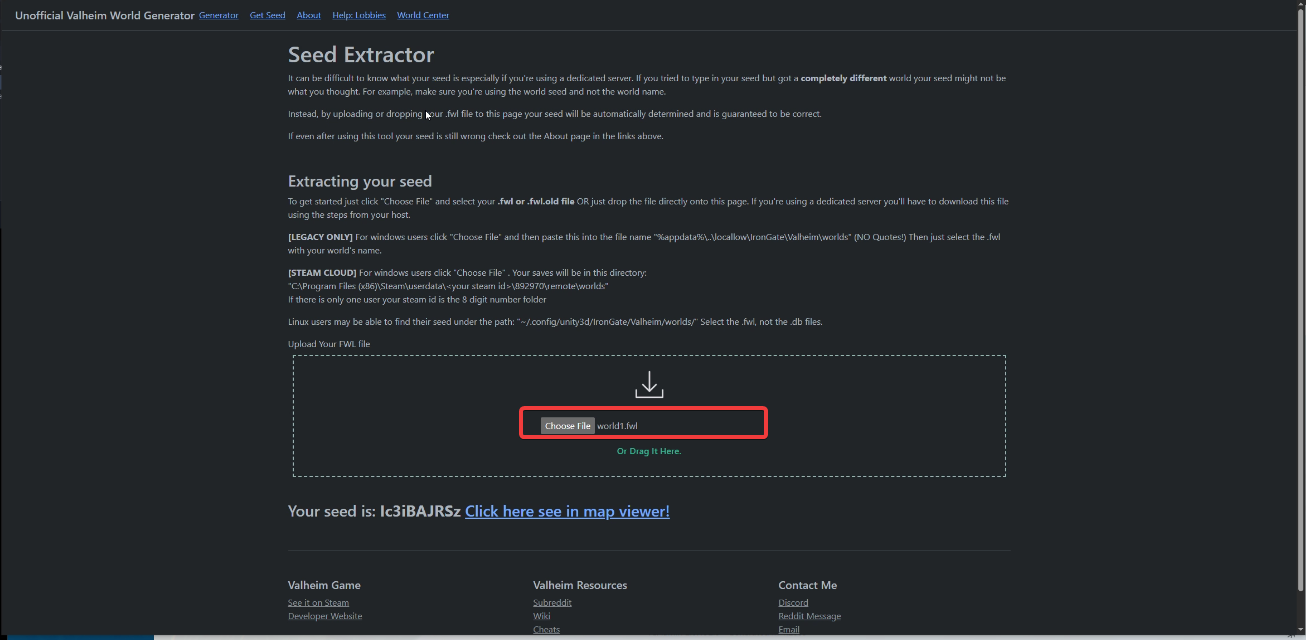
Task: Click the 'Valheim Resources' footer heading
Action: 580,585
